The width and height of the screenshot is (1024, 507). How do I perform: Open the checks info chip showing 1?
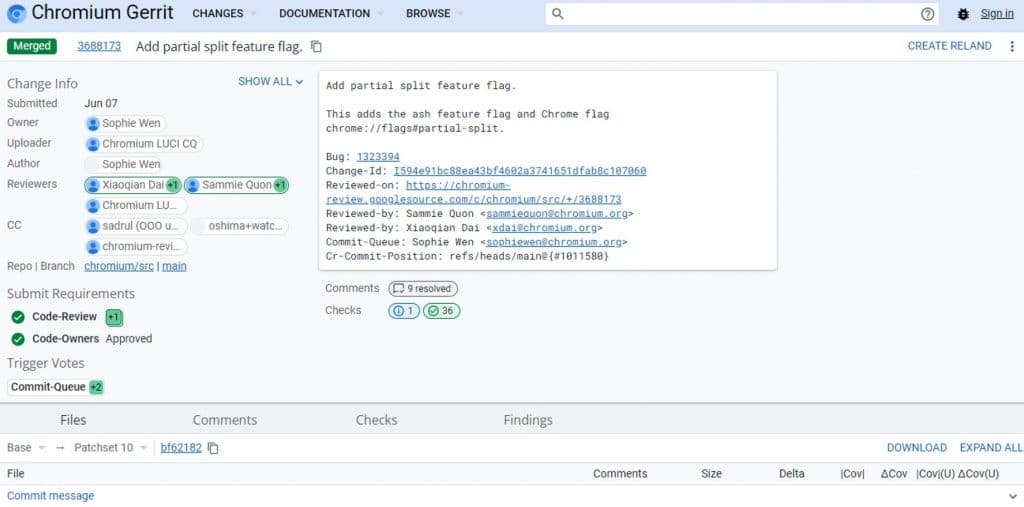click(x=404, y=311)
